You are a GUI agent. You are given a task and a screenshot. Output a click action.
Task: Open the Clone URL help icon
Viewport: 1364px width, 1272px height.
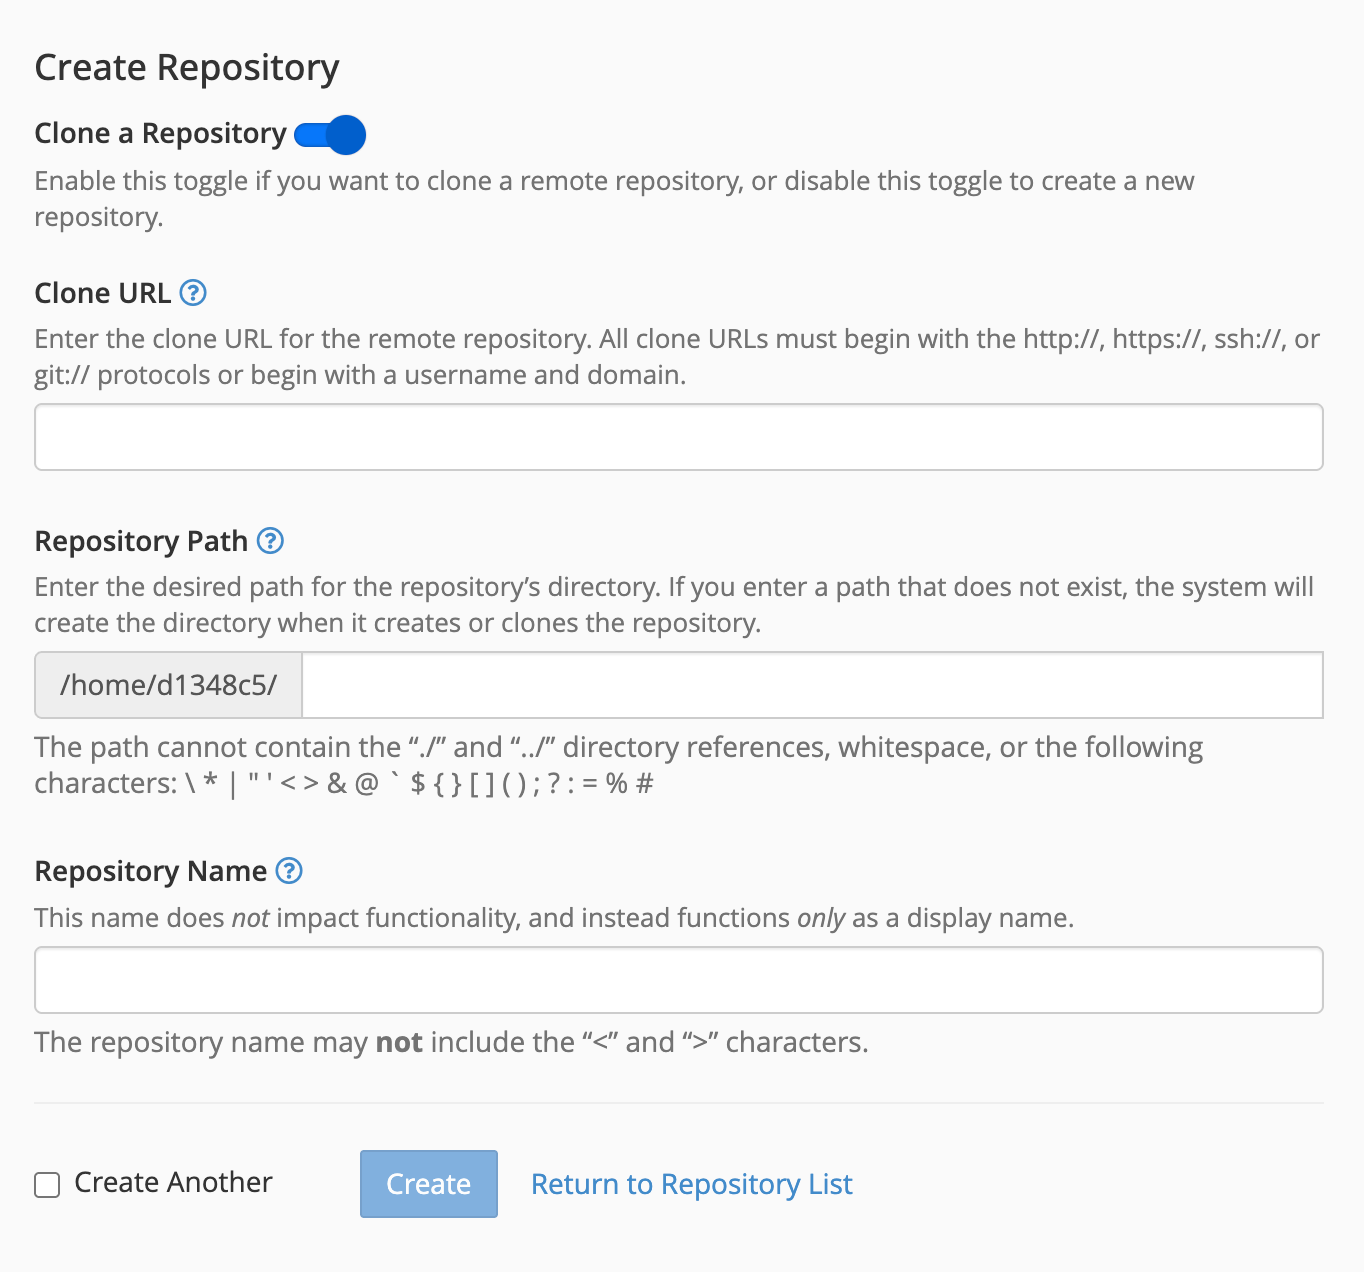point(193,293)
